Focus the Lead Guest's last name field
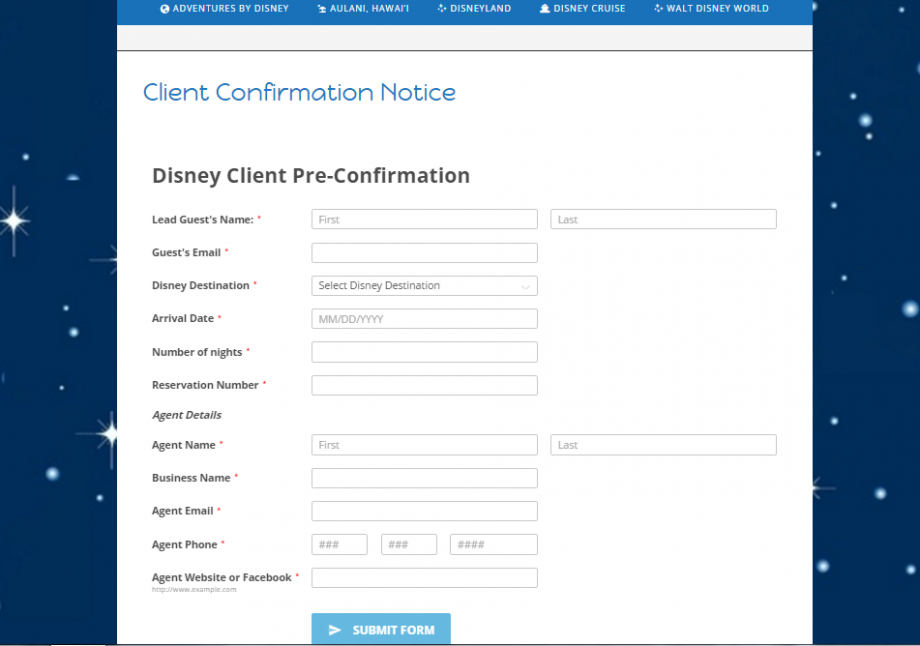 663,219
